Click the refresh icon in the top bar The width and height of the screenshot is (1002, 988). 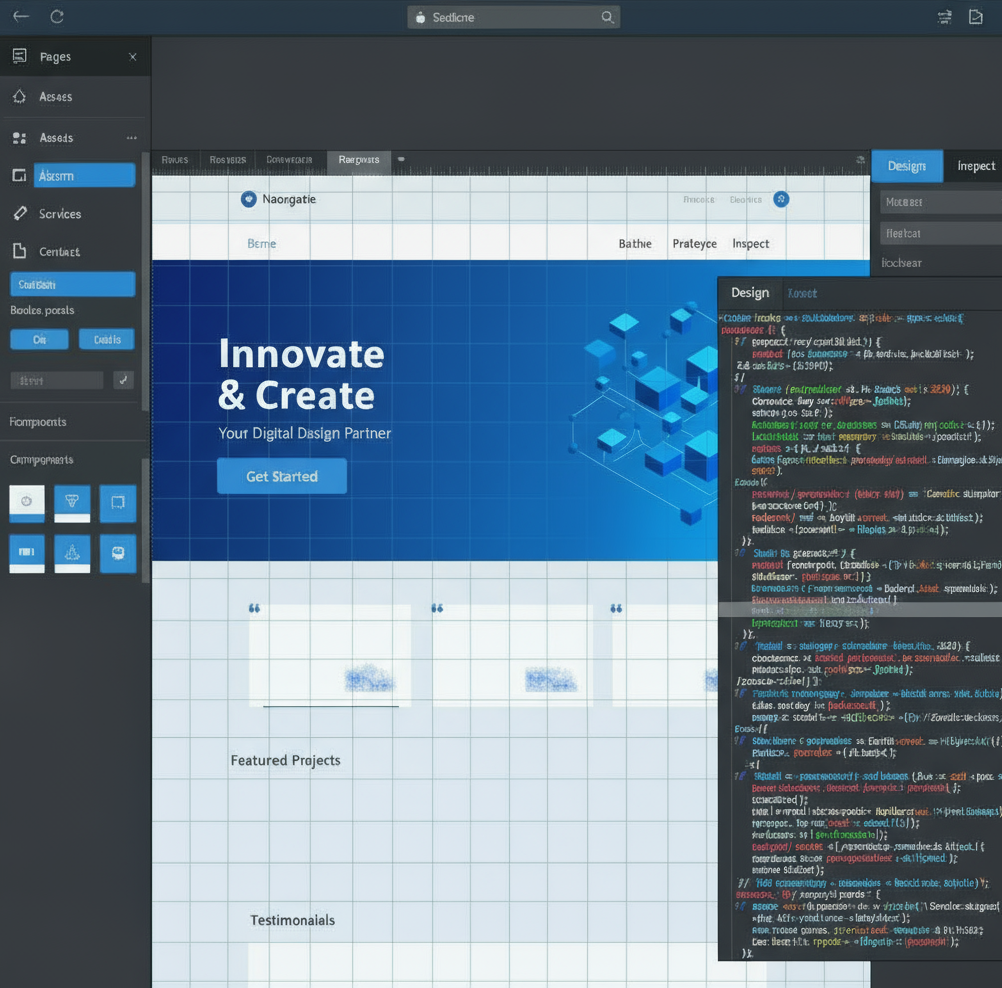57,17
